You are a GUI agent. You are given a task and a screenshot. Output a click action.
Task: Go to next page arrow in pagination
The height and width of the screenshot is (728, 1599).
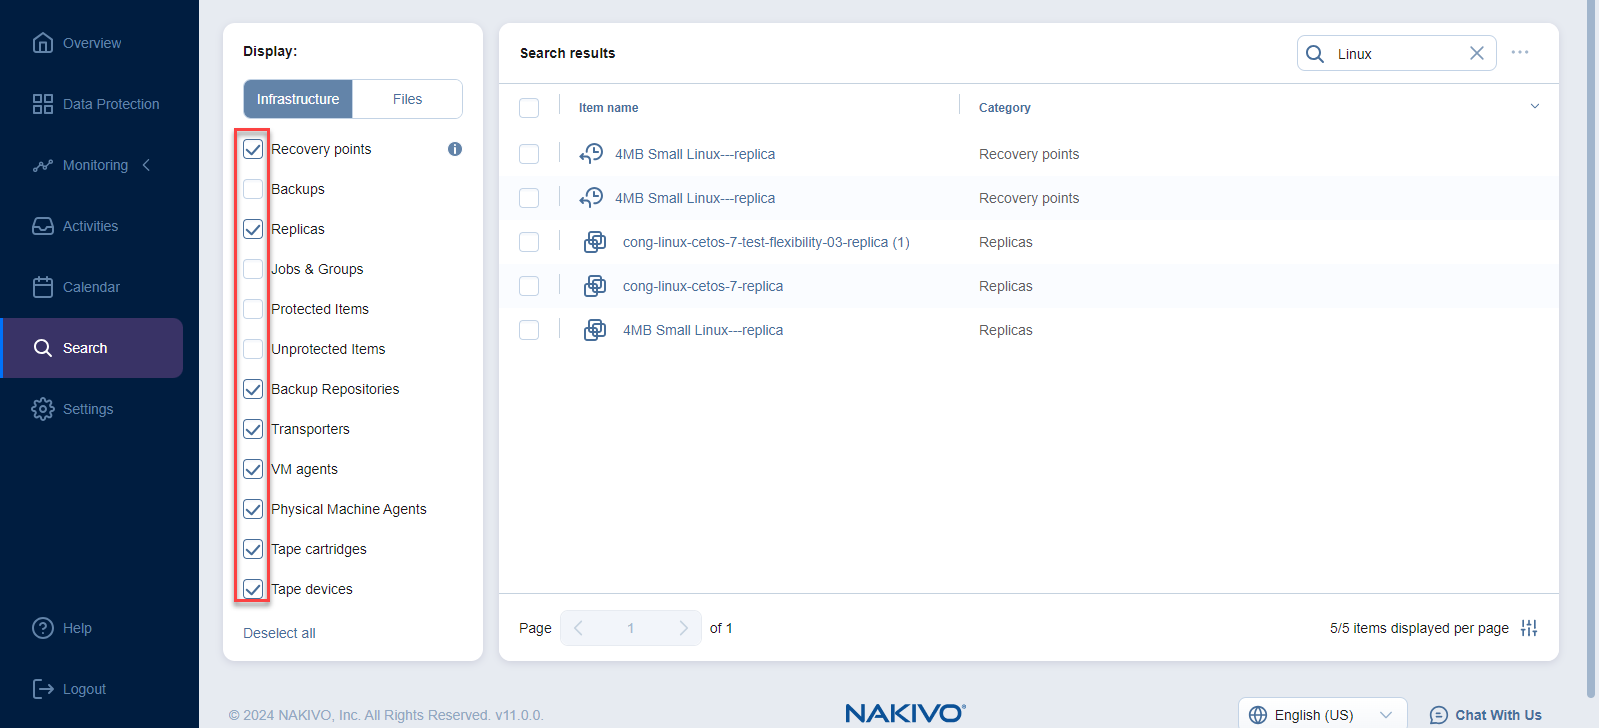(683, 628)
